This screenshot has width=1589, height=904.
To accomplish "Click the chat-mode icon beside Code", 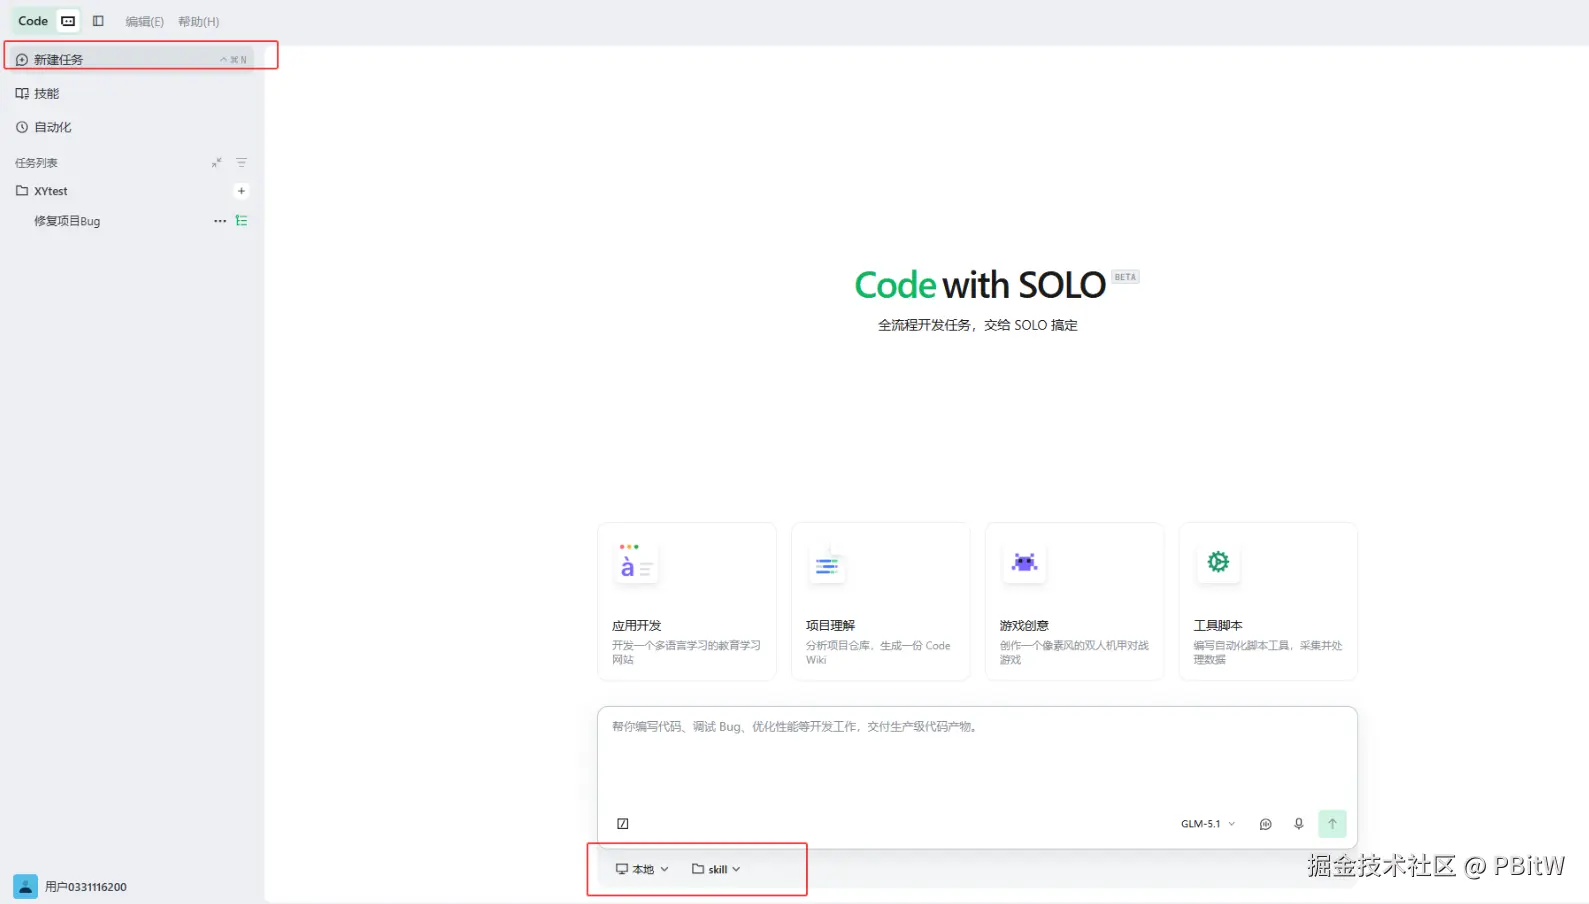I will click(68, 21).
